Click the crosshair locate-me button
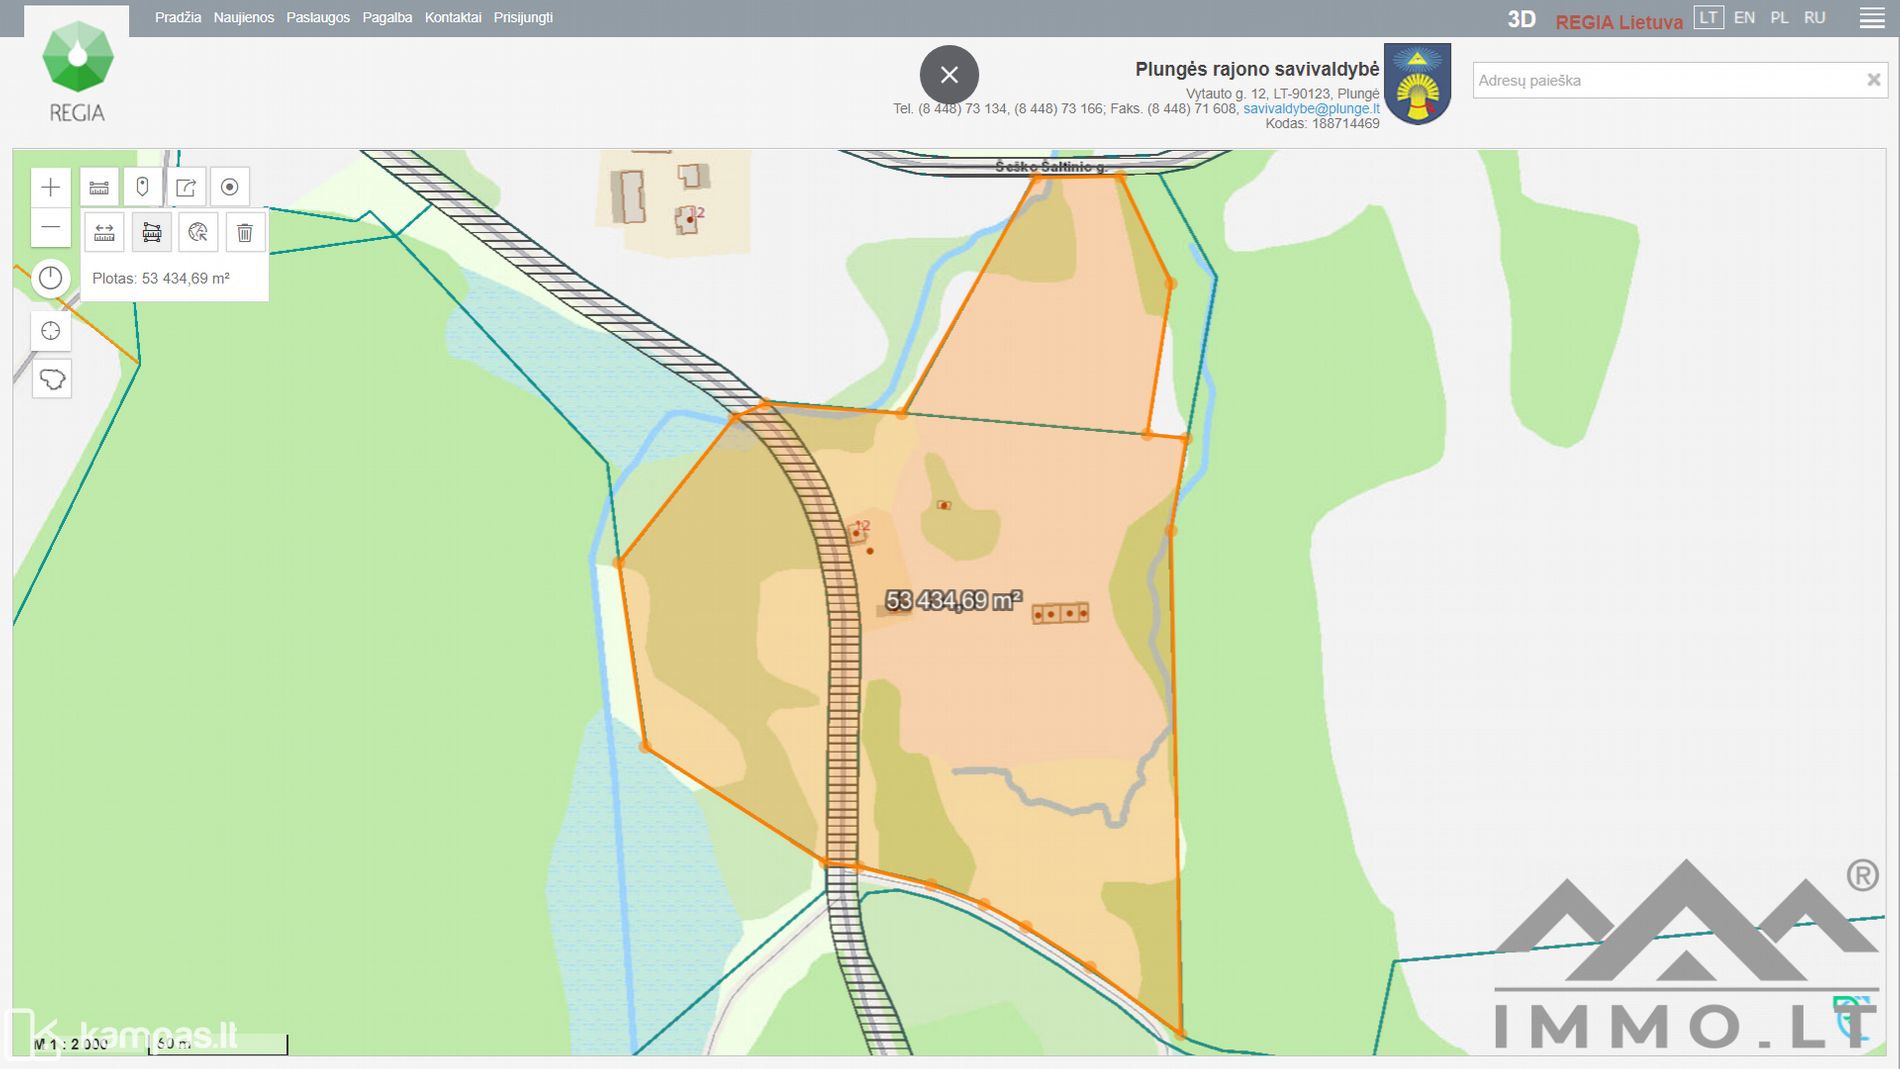Image resolution: width=1900 pixels, height=1069 pixels. click(x=50, y=331)
